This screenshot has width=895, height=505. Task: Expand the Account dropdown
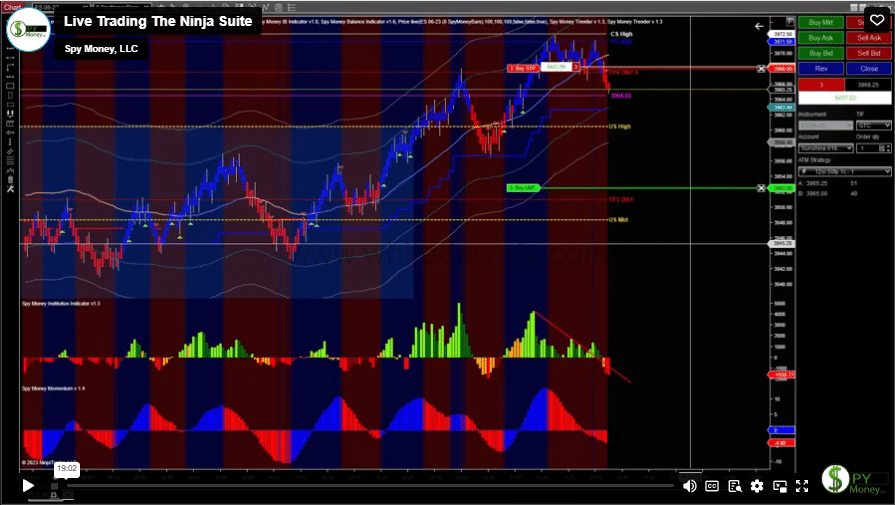(825, 147)
